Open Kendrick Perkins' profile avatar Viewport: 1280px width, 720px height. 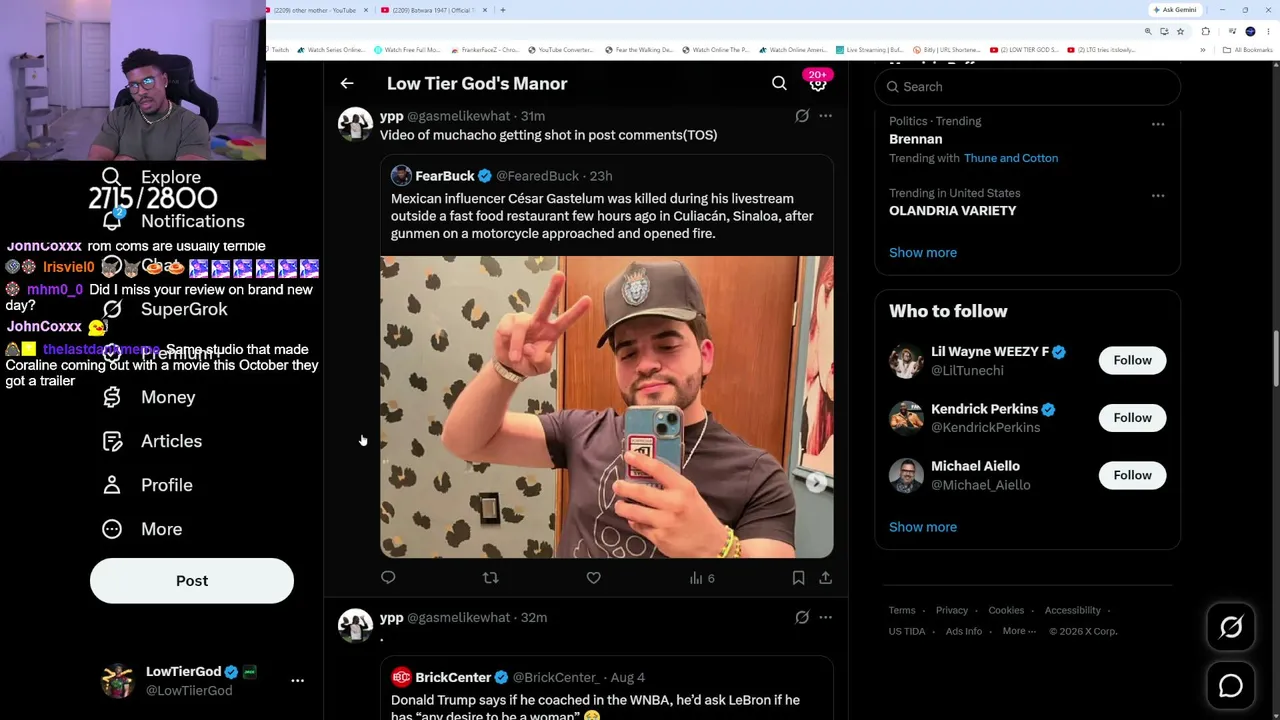[x=906, y=418]
